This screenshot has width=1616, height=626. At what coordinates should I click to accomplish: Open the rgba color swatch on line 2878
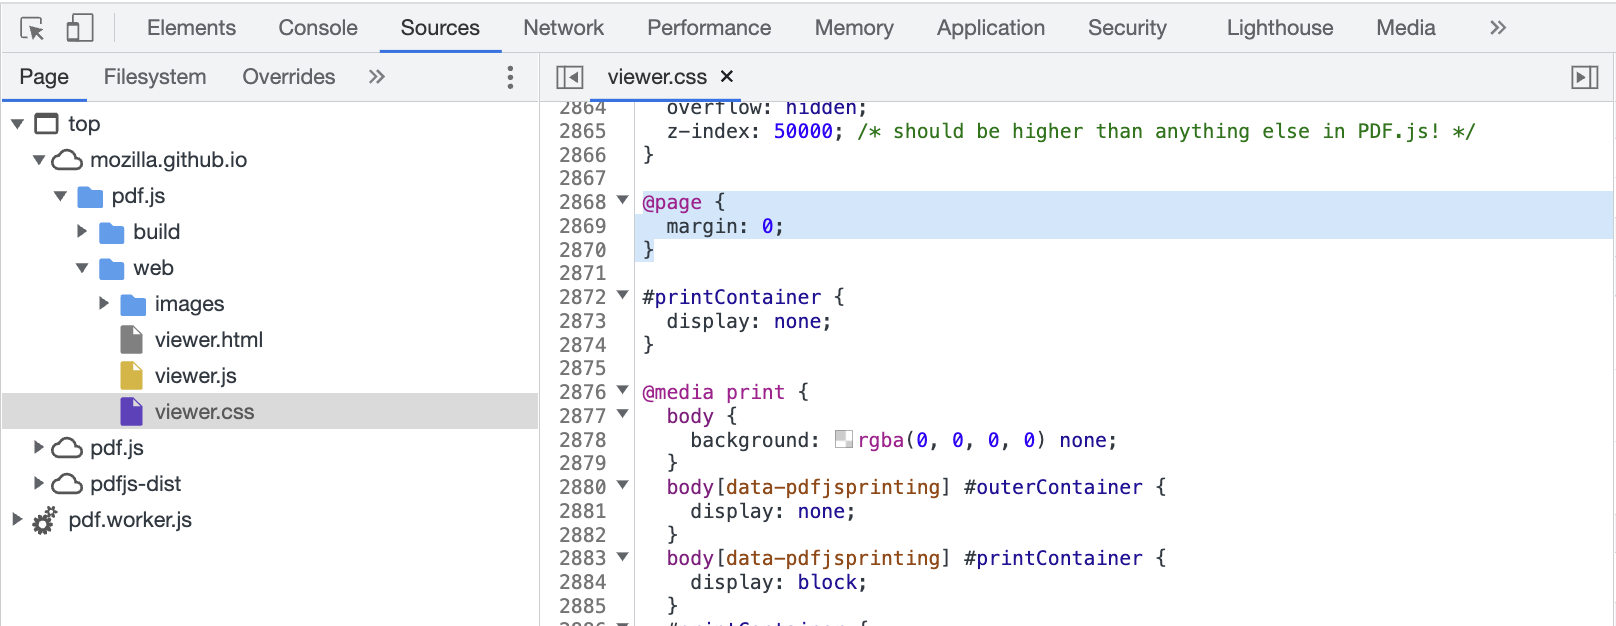pos(844,439)
